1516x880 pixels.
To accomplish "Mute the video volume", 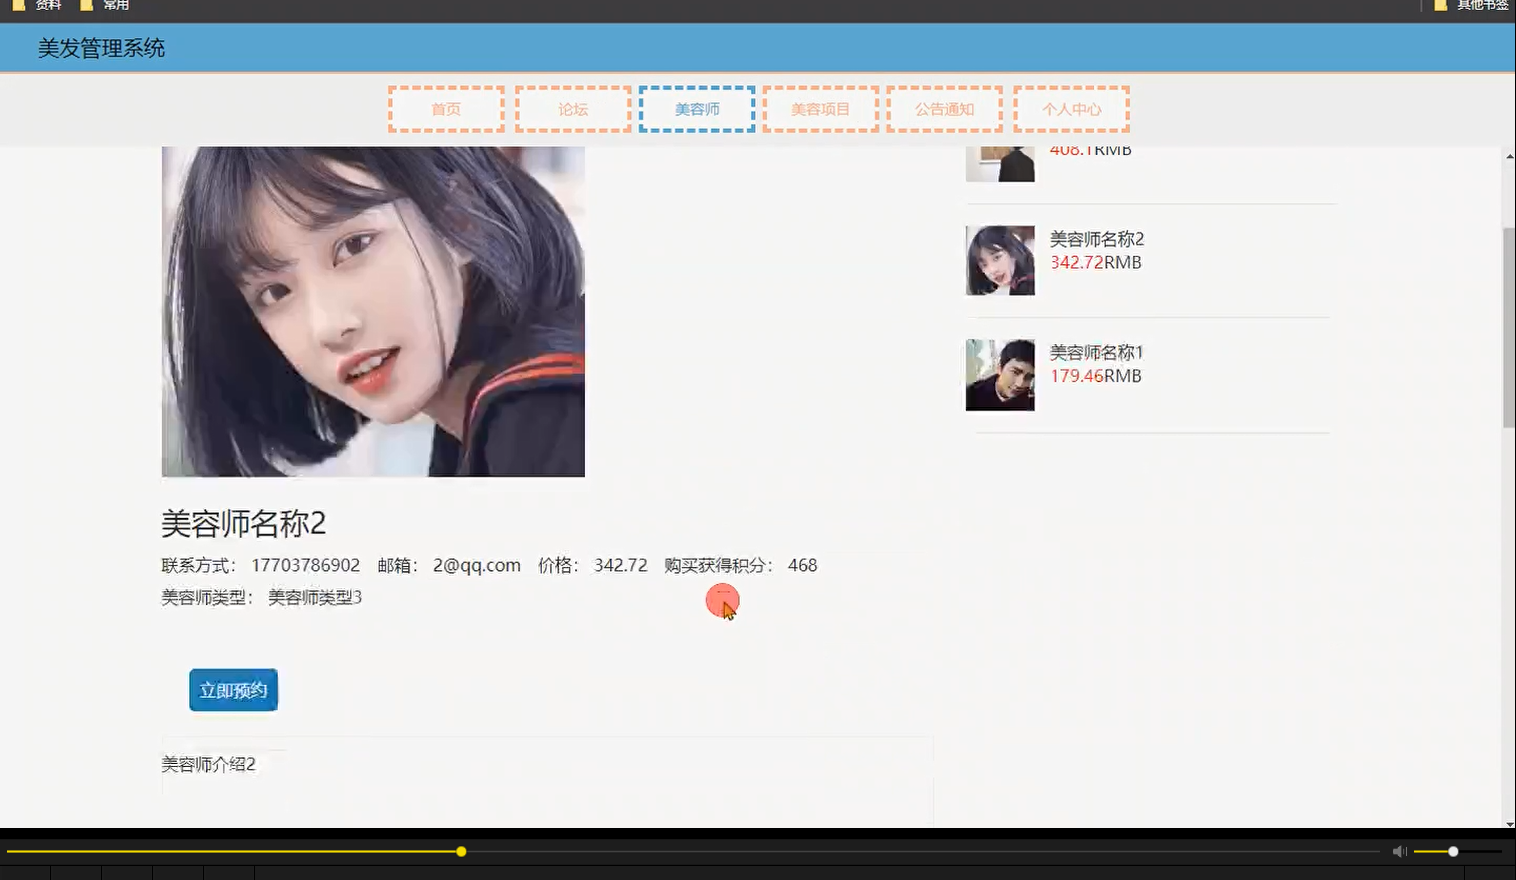I will coord(1398,851).
